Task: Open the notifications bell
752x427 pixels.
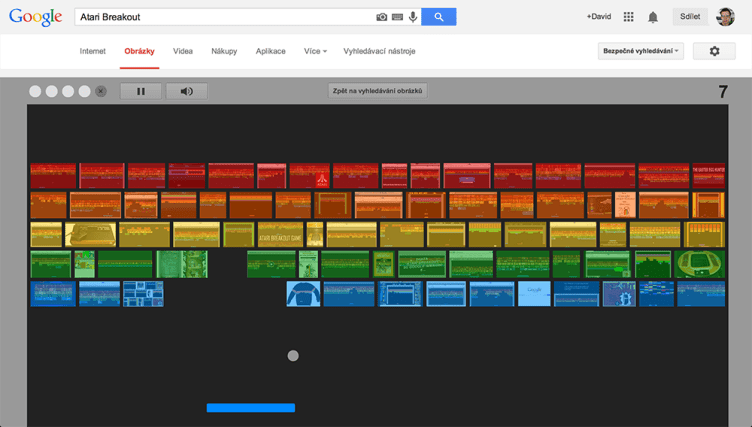Action: (653, 17)
